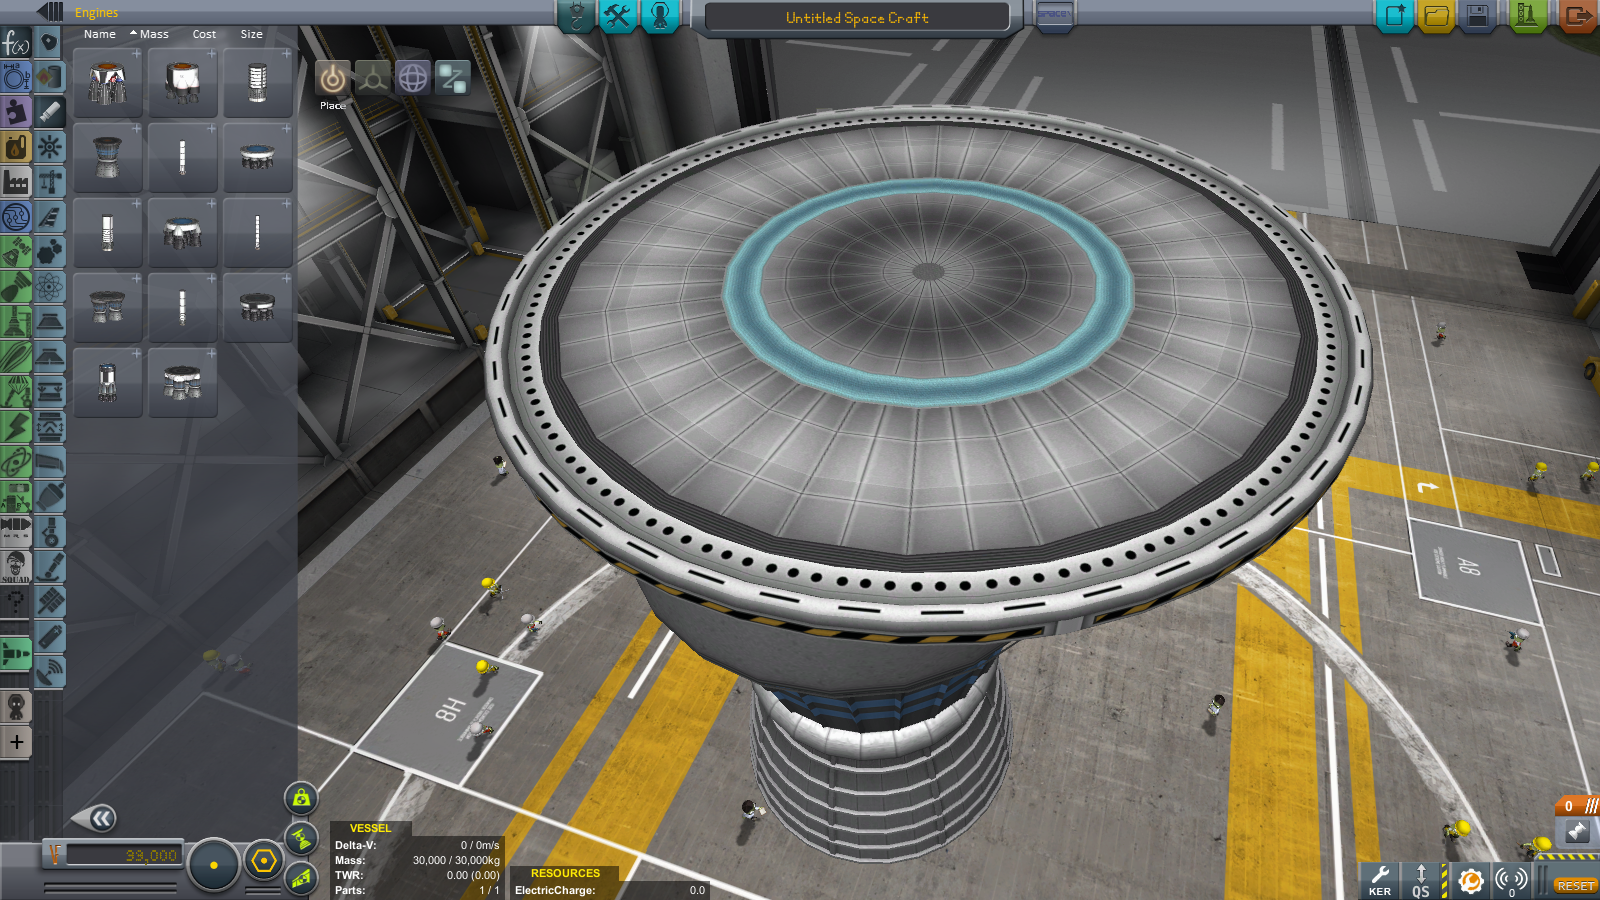Click the TWR readout label

[348, 875]
